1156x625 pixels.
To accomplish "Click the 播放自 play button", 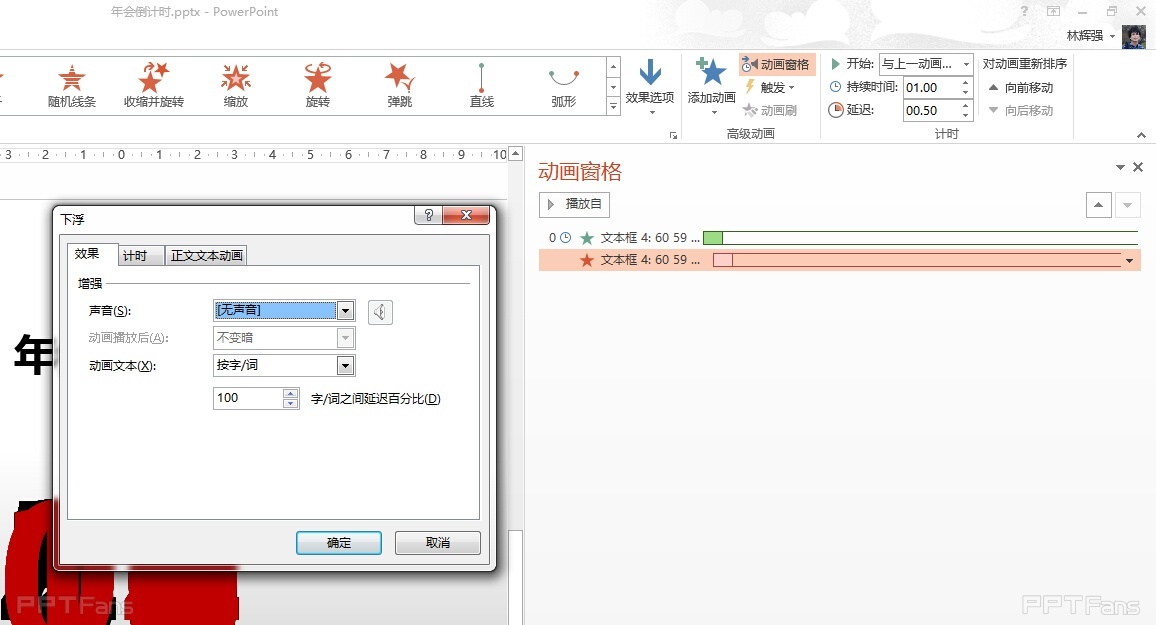I will 574,204.
